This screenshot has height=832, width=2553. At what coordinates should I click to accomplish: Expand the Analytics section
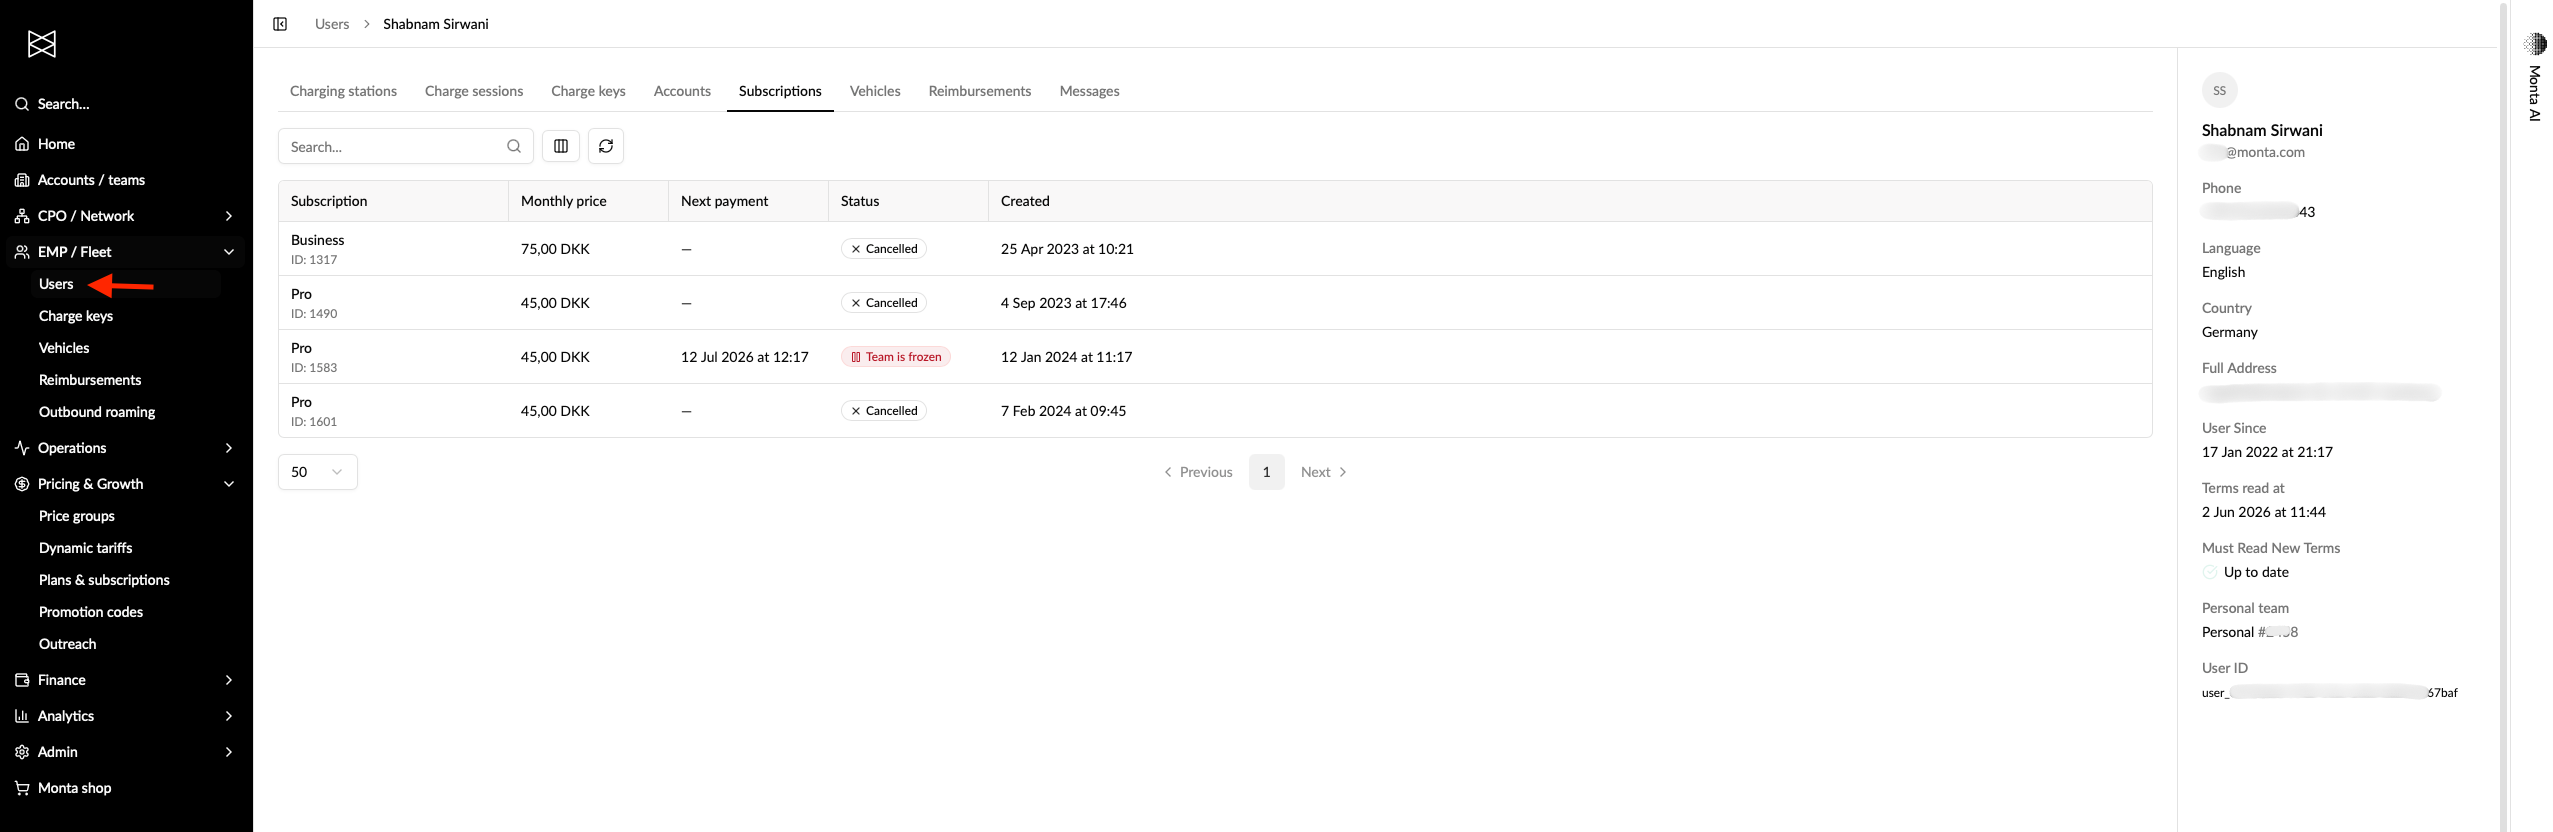[126, 716]
